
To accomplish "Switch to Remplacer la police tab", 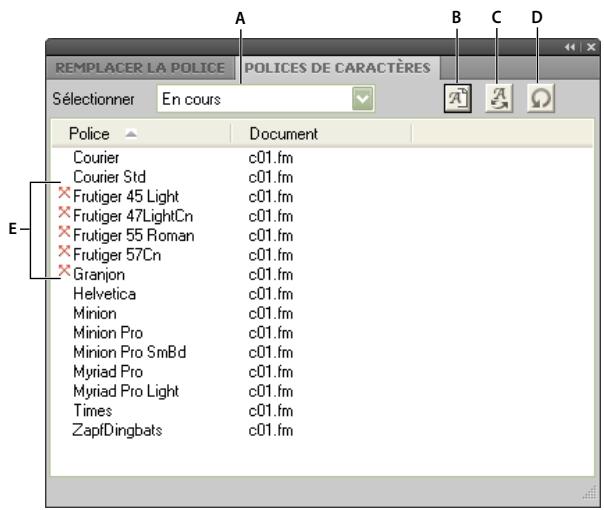I will coord(140,68).
